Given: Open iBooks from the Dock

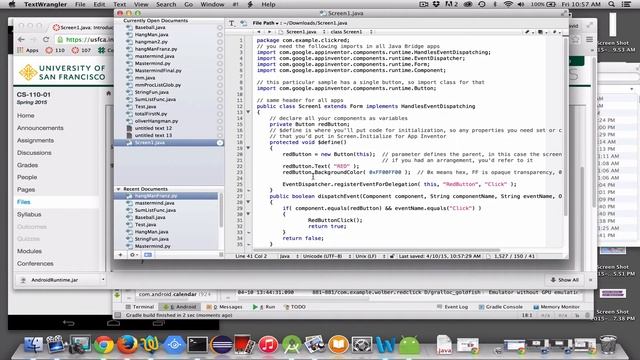Looking at the screenshot, I should (338, 345).
